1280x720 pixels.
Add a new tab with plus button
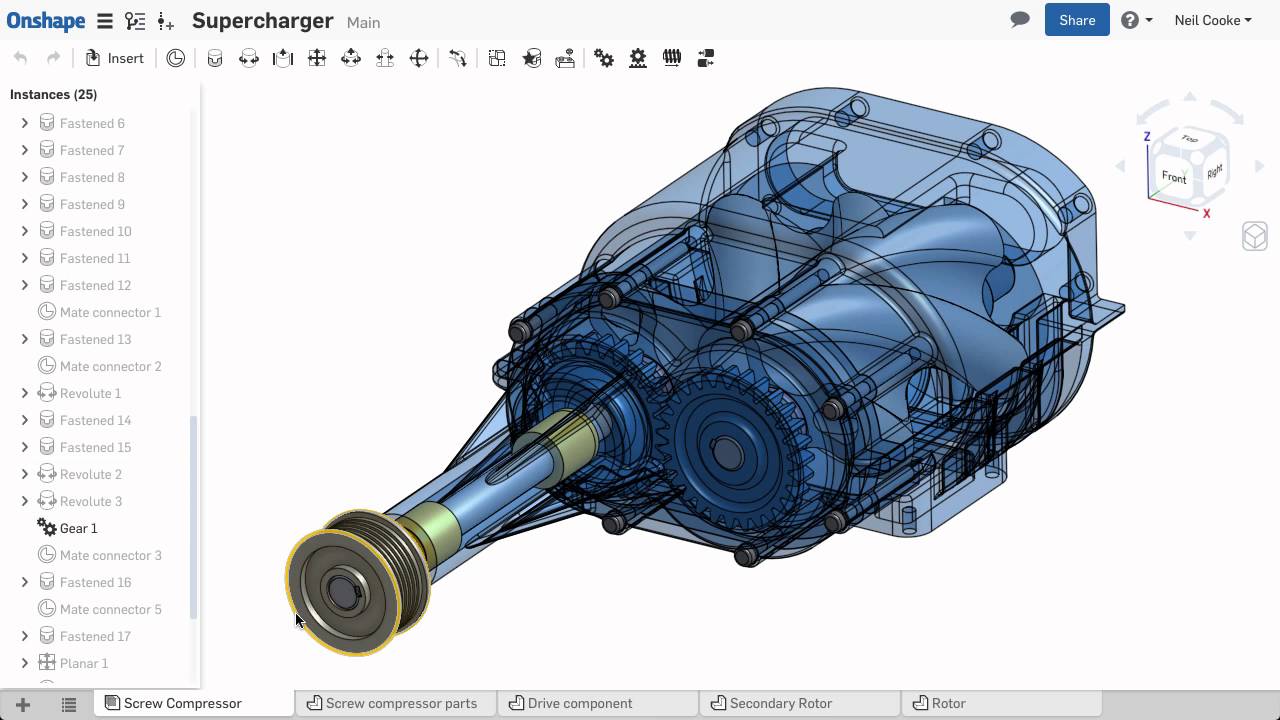click(23, 704)
